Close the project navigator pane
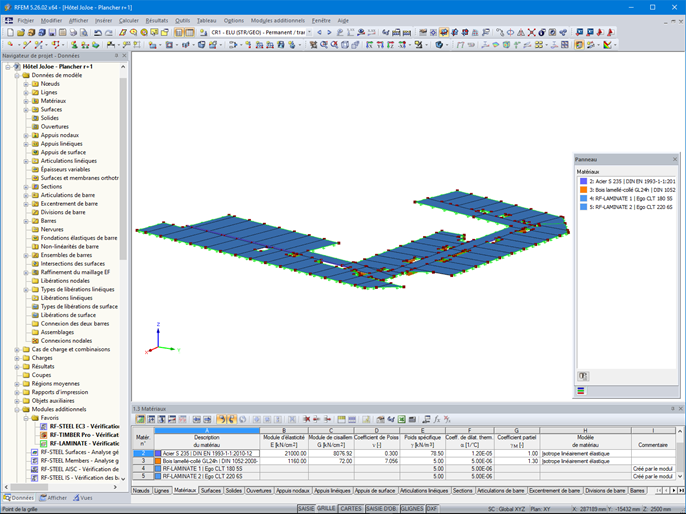 (125, 56)
